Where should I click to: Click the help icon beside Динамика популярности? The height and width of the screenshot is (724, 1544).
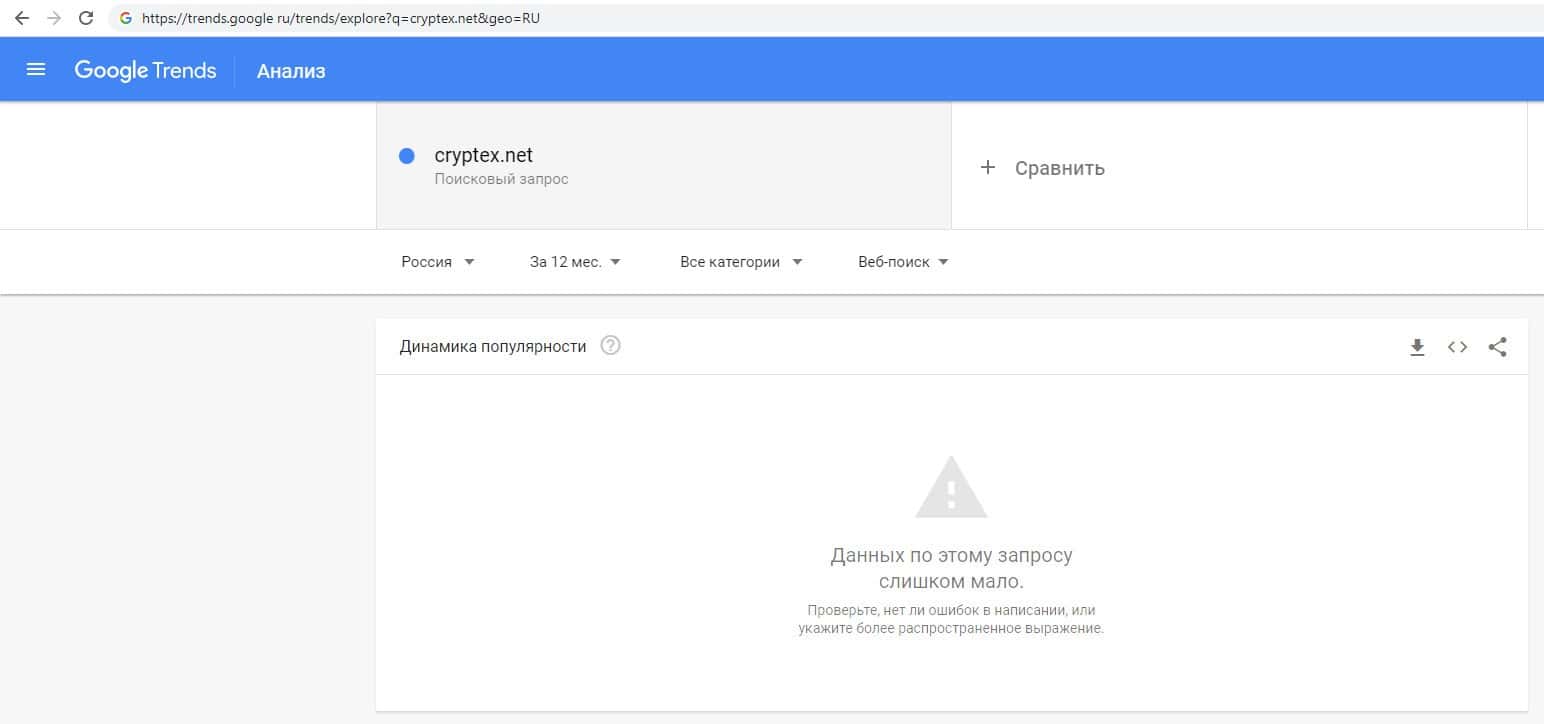click(610, 346)
